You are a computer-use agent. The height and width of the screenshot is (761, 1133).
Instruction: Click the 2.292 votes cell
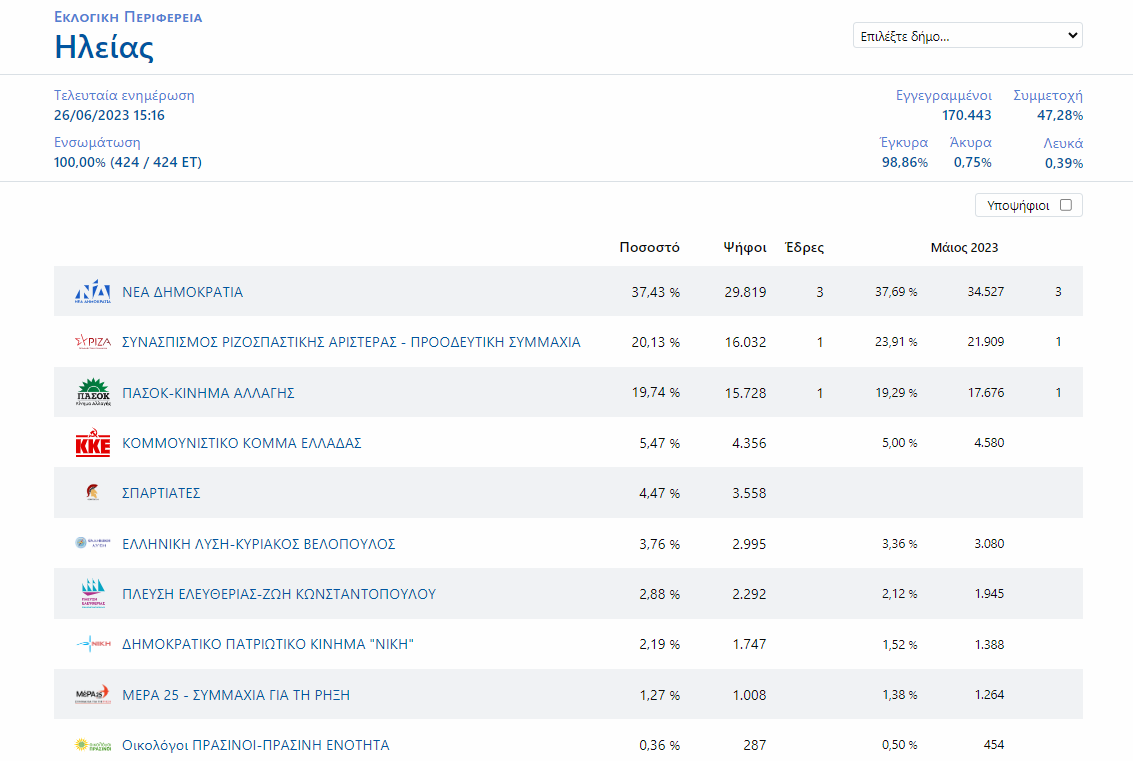pos(749,594)
